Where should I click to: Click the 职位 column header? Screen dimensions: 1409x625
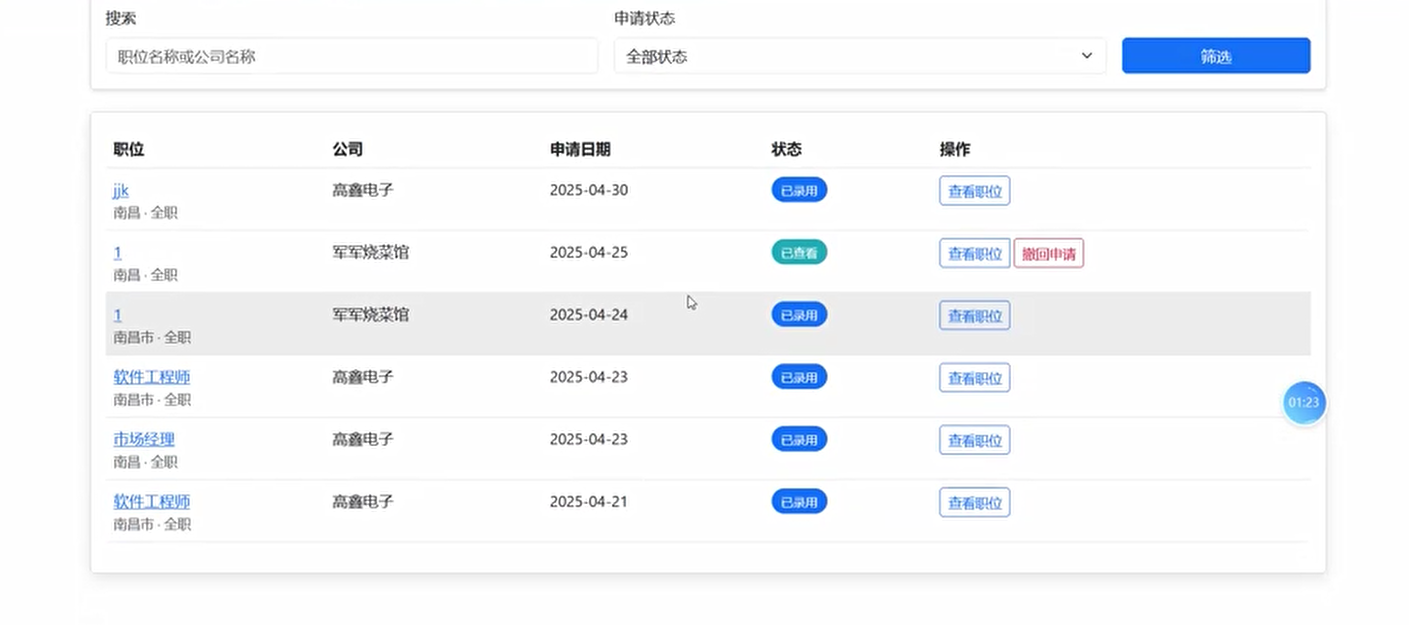(128, 148)
